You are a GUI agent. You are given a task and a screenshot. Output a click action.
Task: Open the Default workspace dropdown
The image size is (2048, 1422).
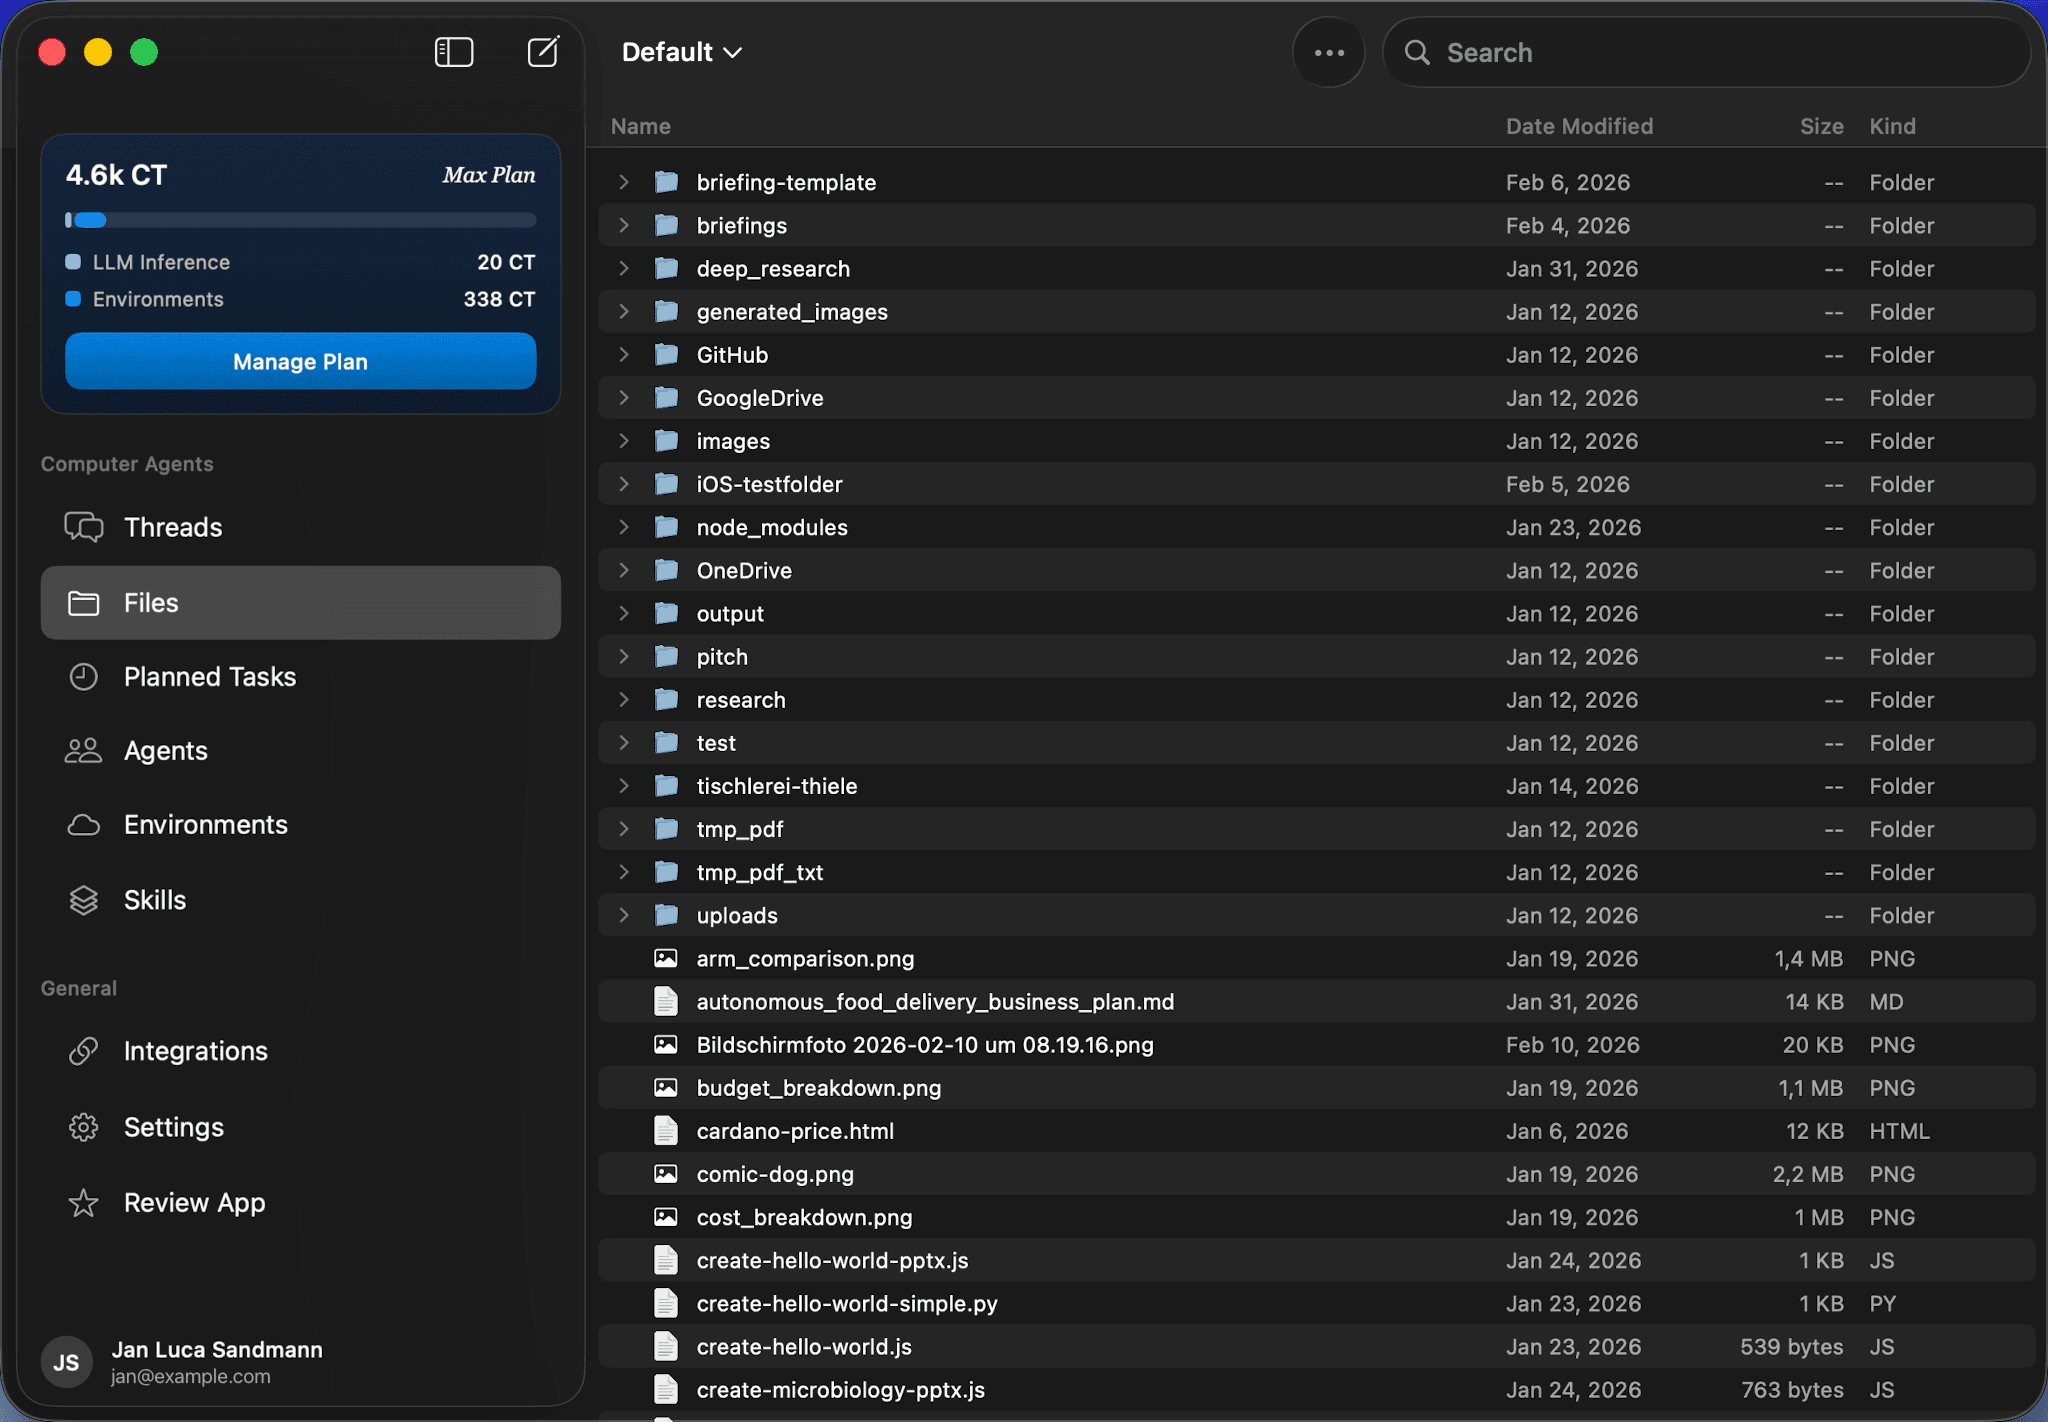[x=680, y=51]
